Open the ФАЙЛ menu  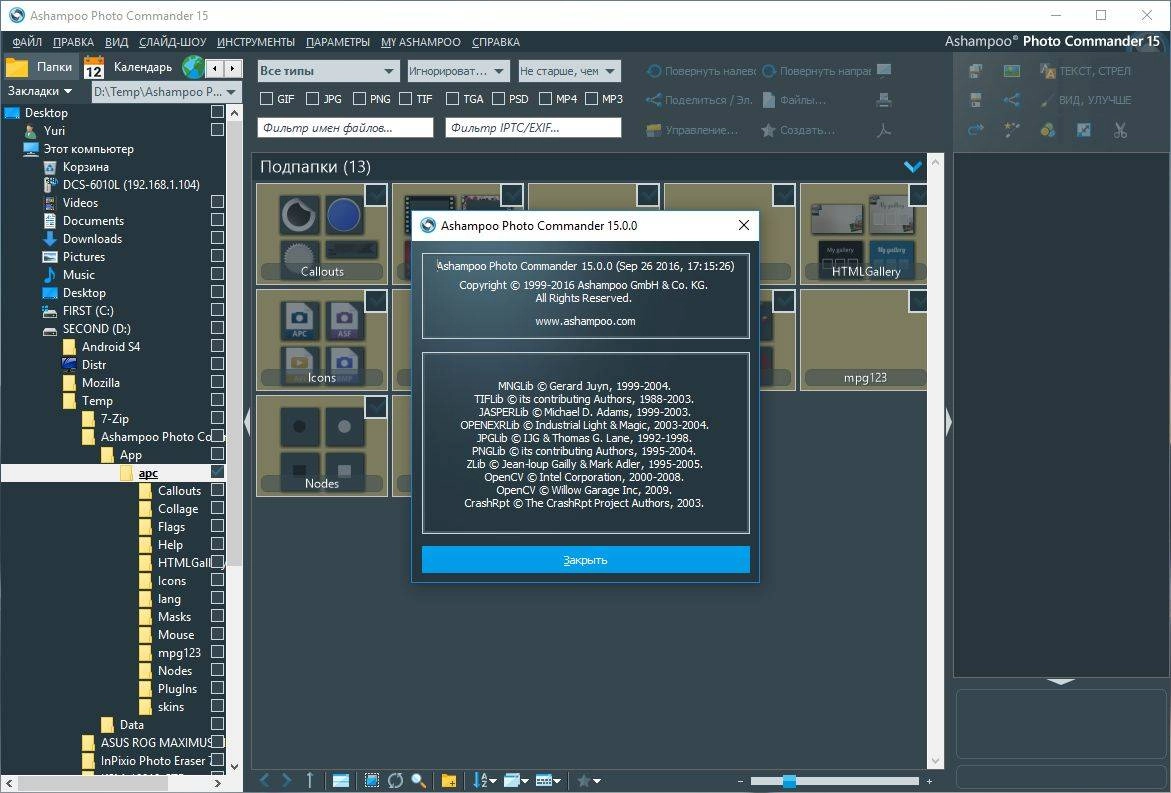coord(27,42)
